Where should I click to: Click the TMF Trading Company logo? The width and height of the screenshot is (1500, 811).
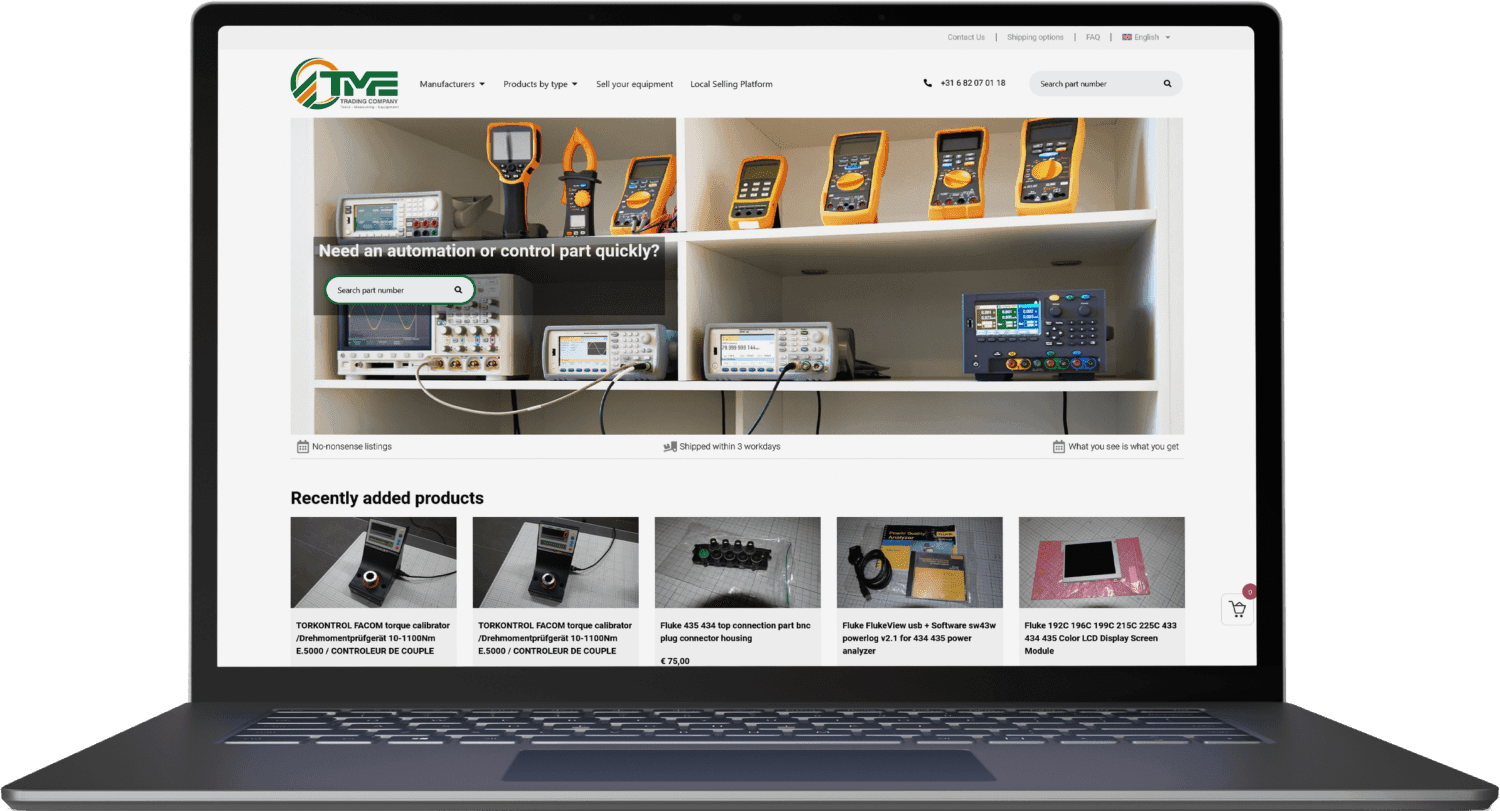pyautogui.click(x=345, y=84)
